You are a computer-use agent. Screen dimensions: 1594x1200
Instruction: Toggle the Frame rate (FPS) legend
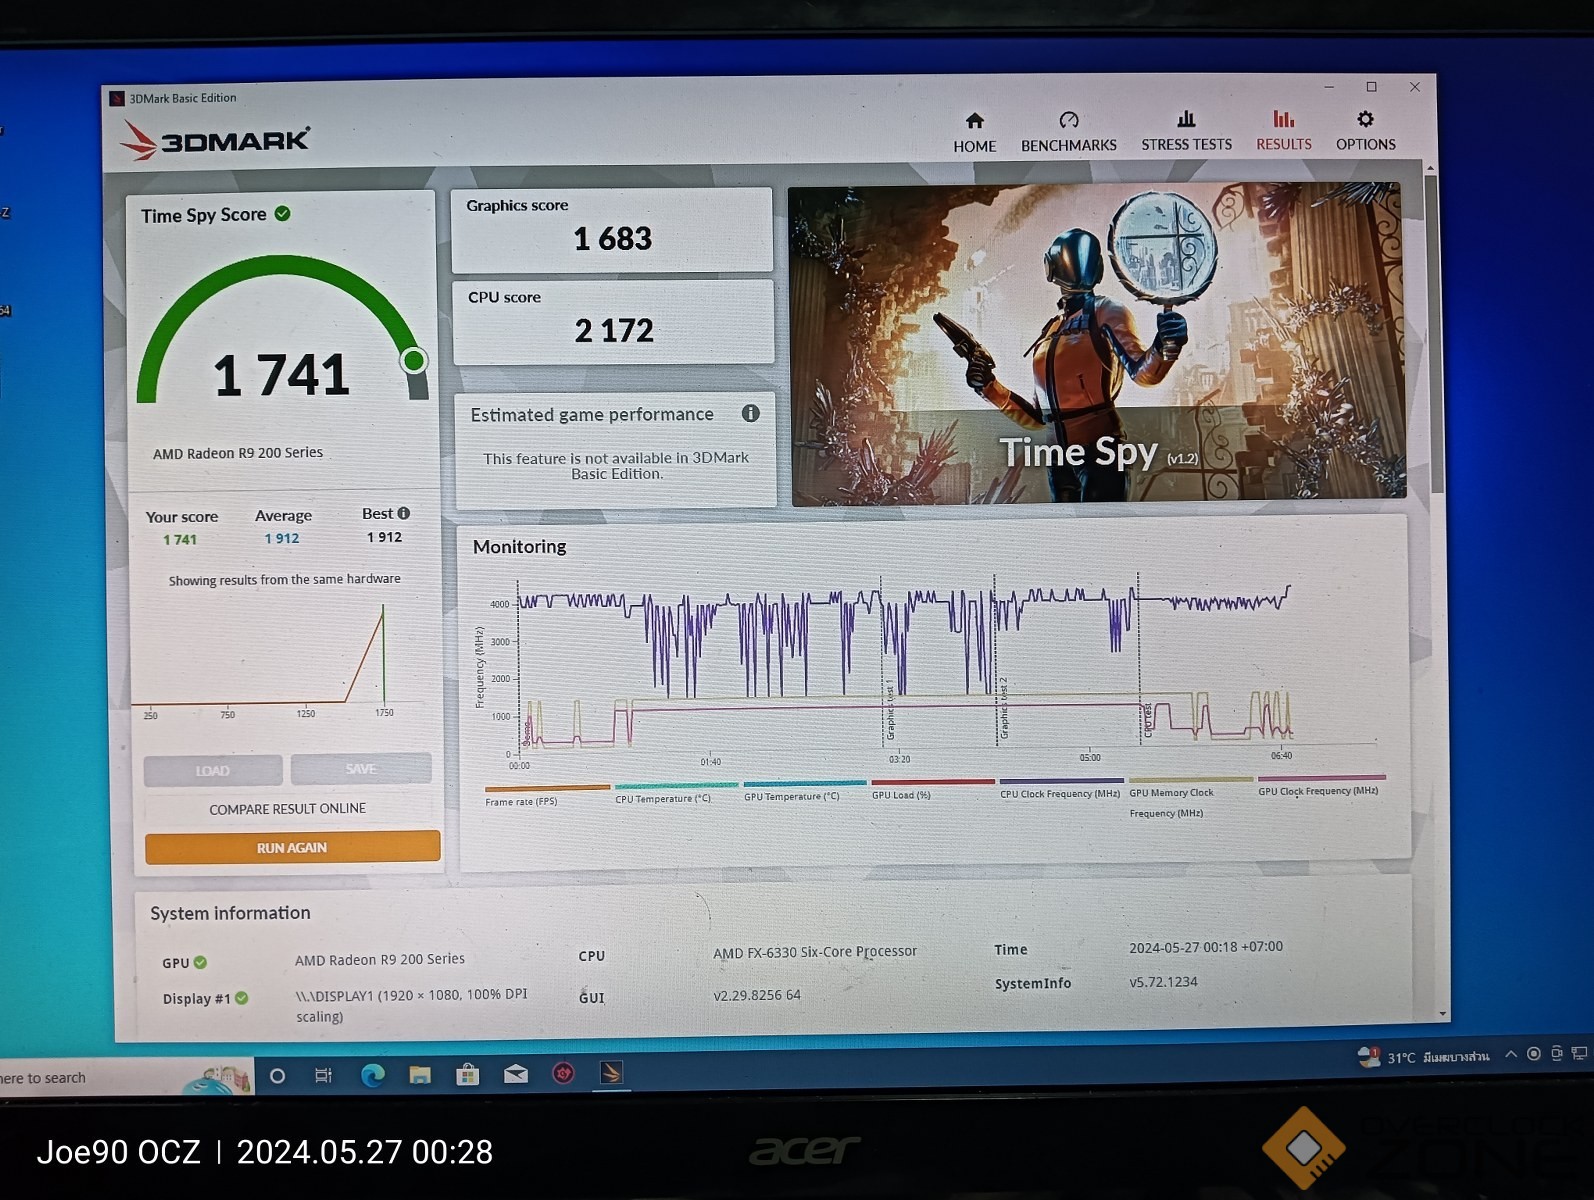point(546,796)
